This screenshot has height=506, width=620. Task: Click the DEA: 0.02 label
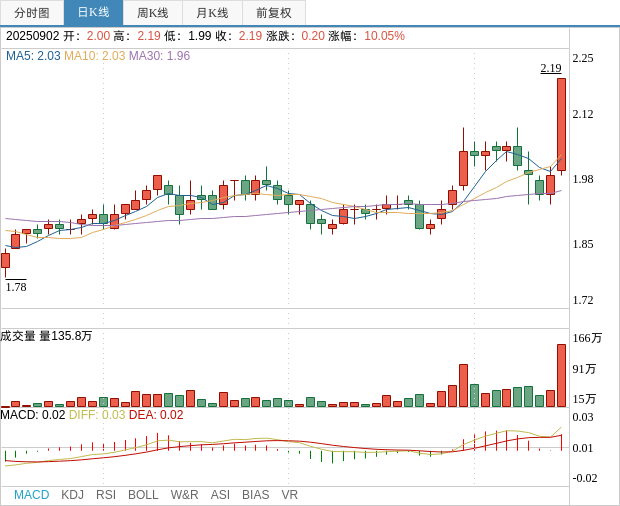click(x=156, y=415)
